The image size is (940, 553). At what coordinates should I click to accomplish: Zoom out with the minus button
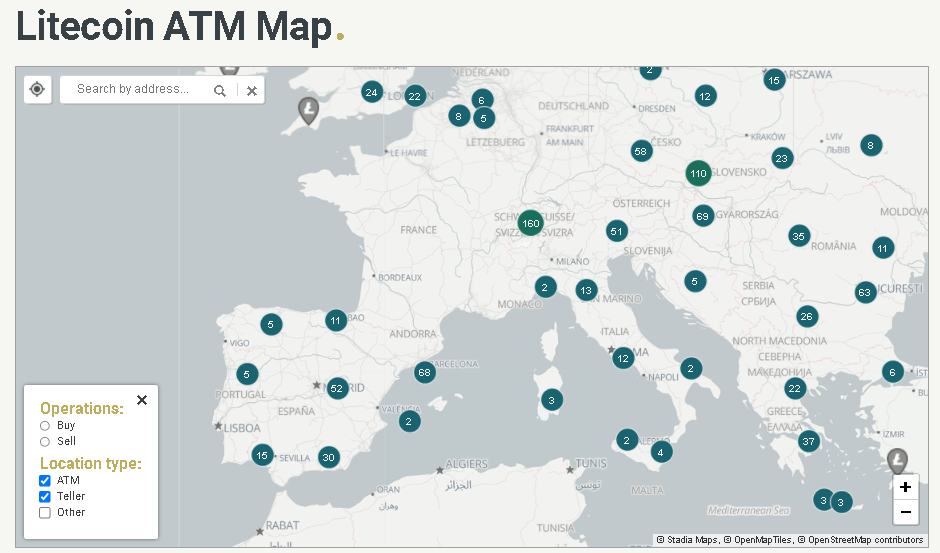905,512
